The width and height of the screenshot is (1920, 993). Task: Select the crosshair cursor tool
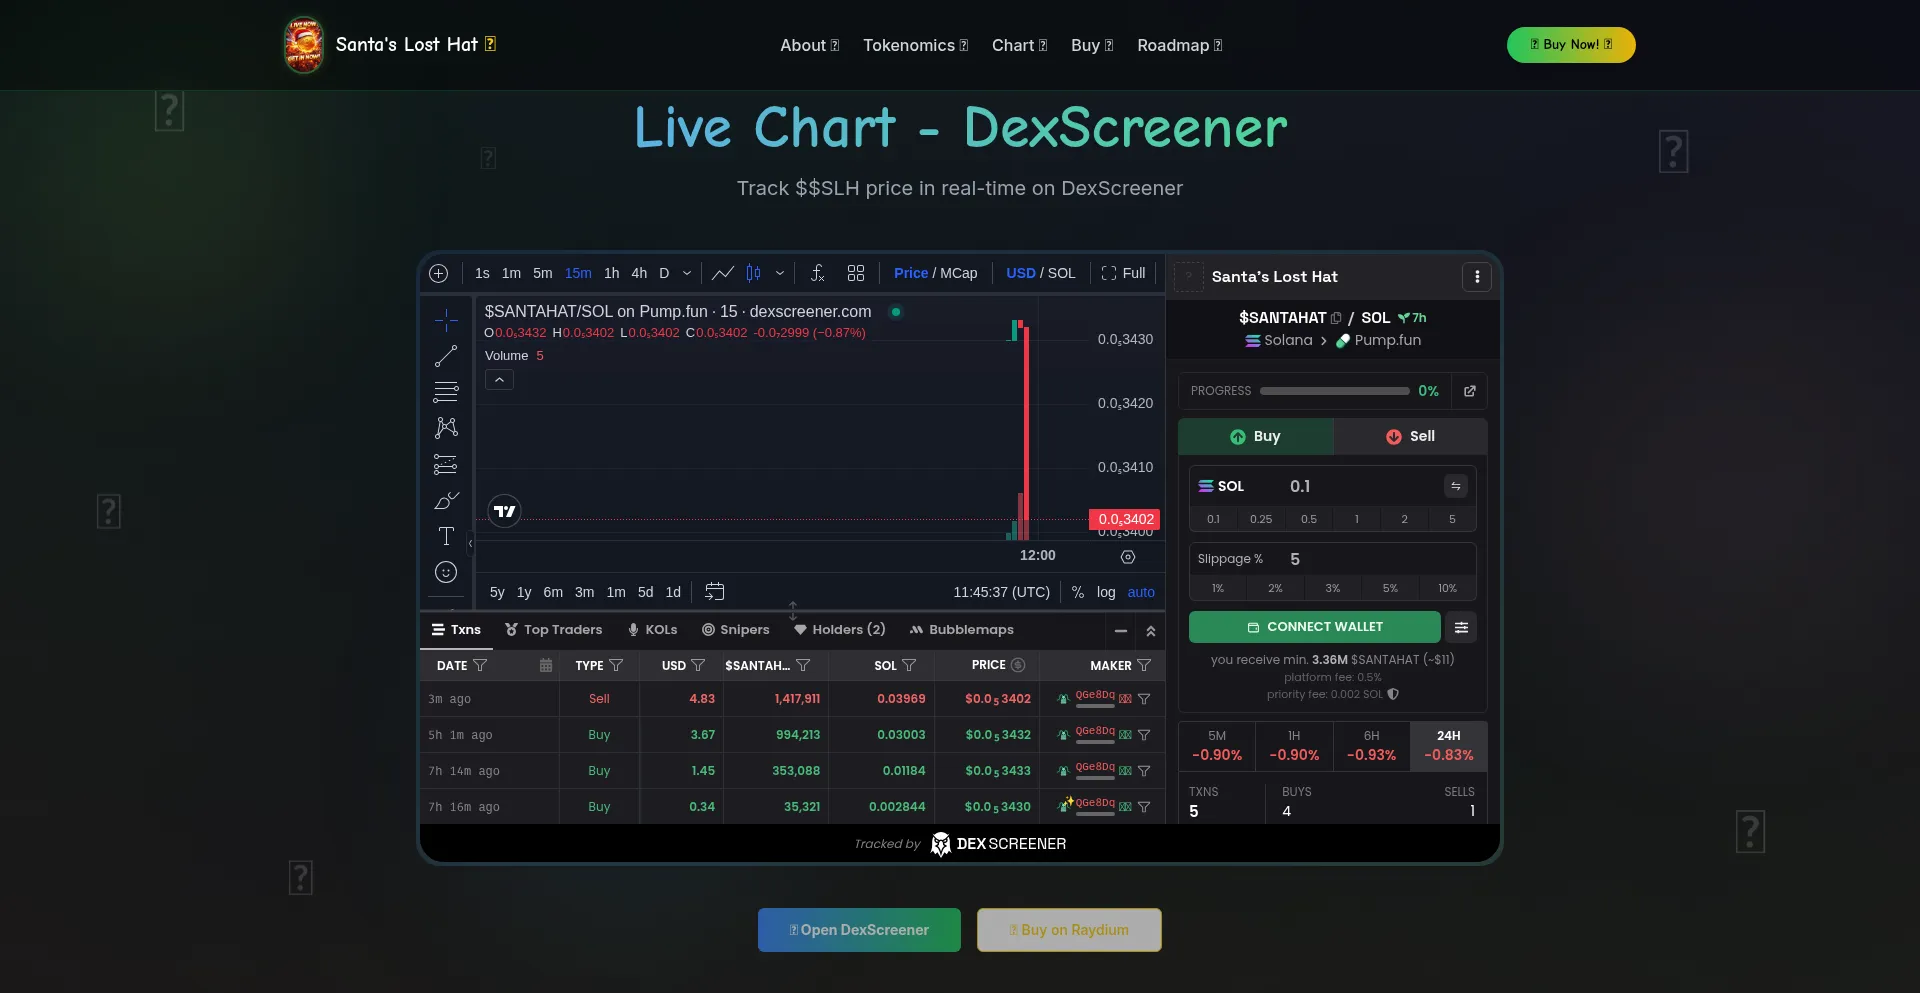446,320
